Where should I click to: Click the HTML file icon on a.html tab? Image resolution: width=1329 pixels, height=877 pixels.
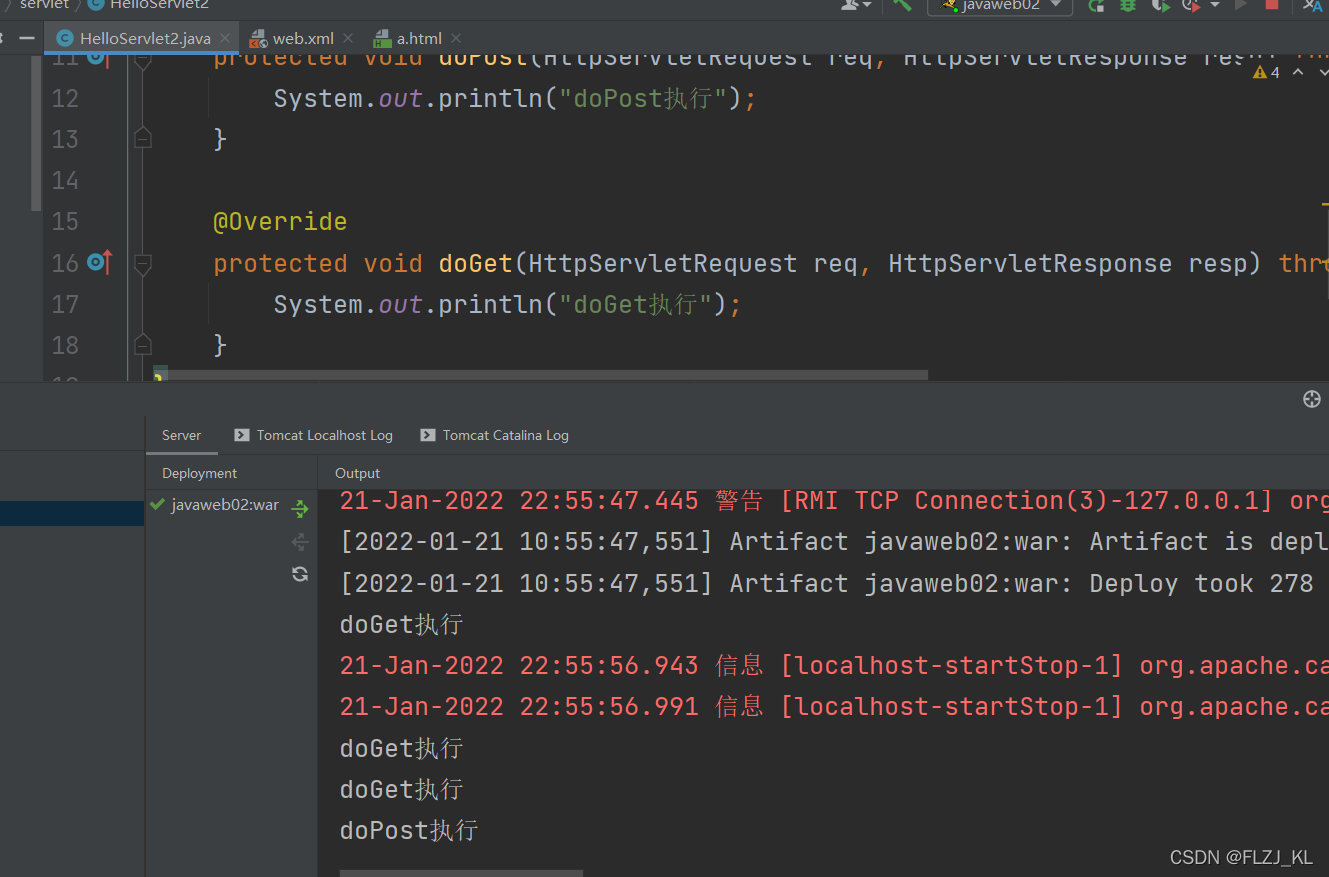click(x=382, y=39)
